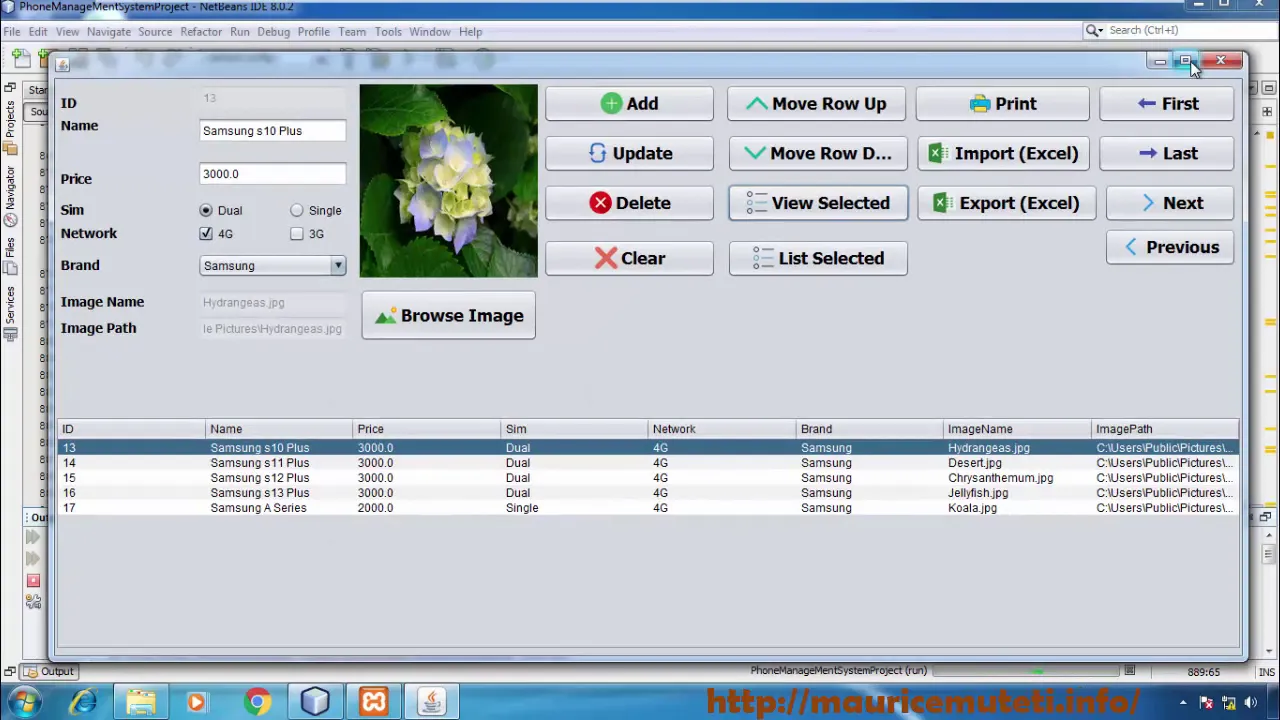This screenshot has width=1280, height=720.
Task: Select the Samsung s13 Plus row
Action: tap(648, 493)
